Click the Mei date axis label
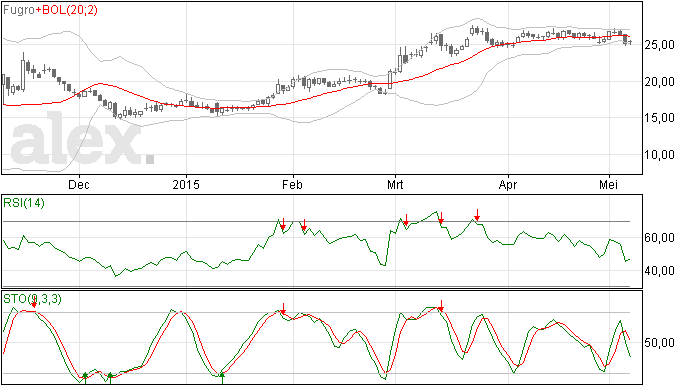Screen dimensions: 690x387 609,185
